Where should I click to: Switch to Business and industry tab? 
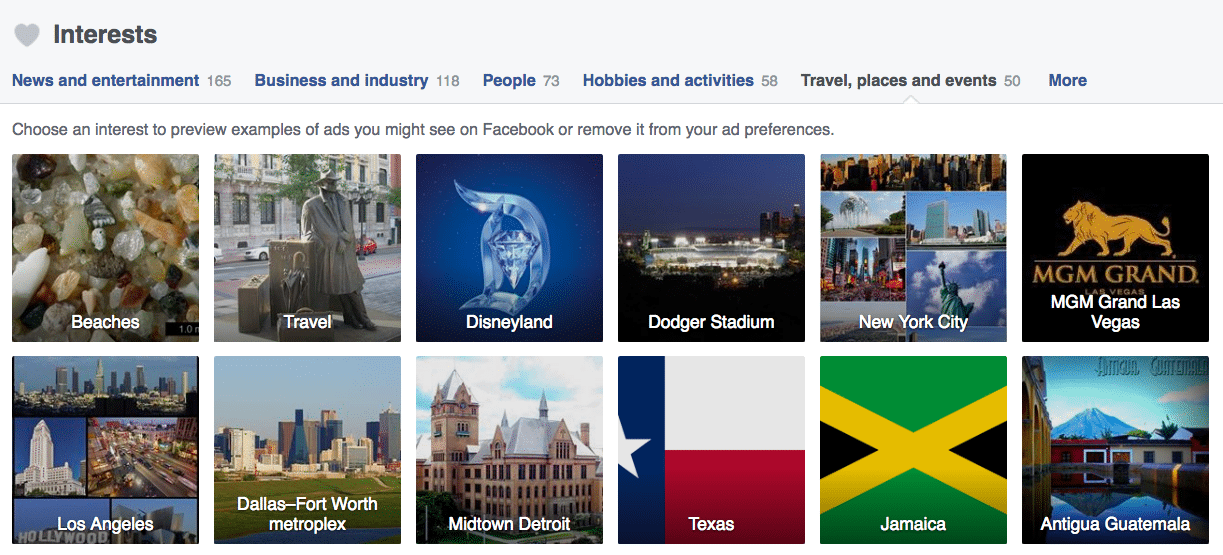coord(357,81)
